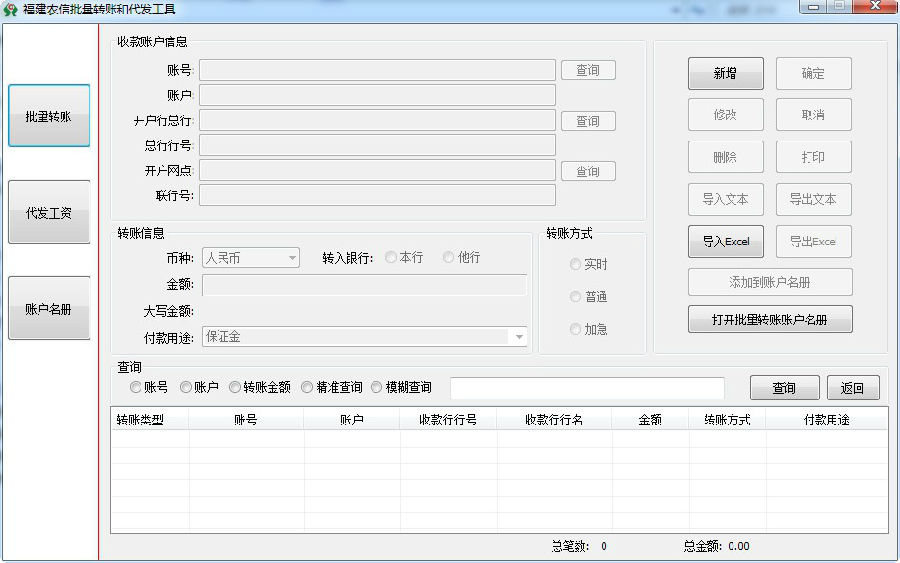Click 转账方式 column header
The height and width of the screenshot is (563, 900).
pyautogui.click(x=727, y=420)
